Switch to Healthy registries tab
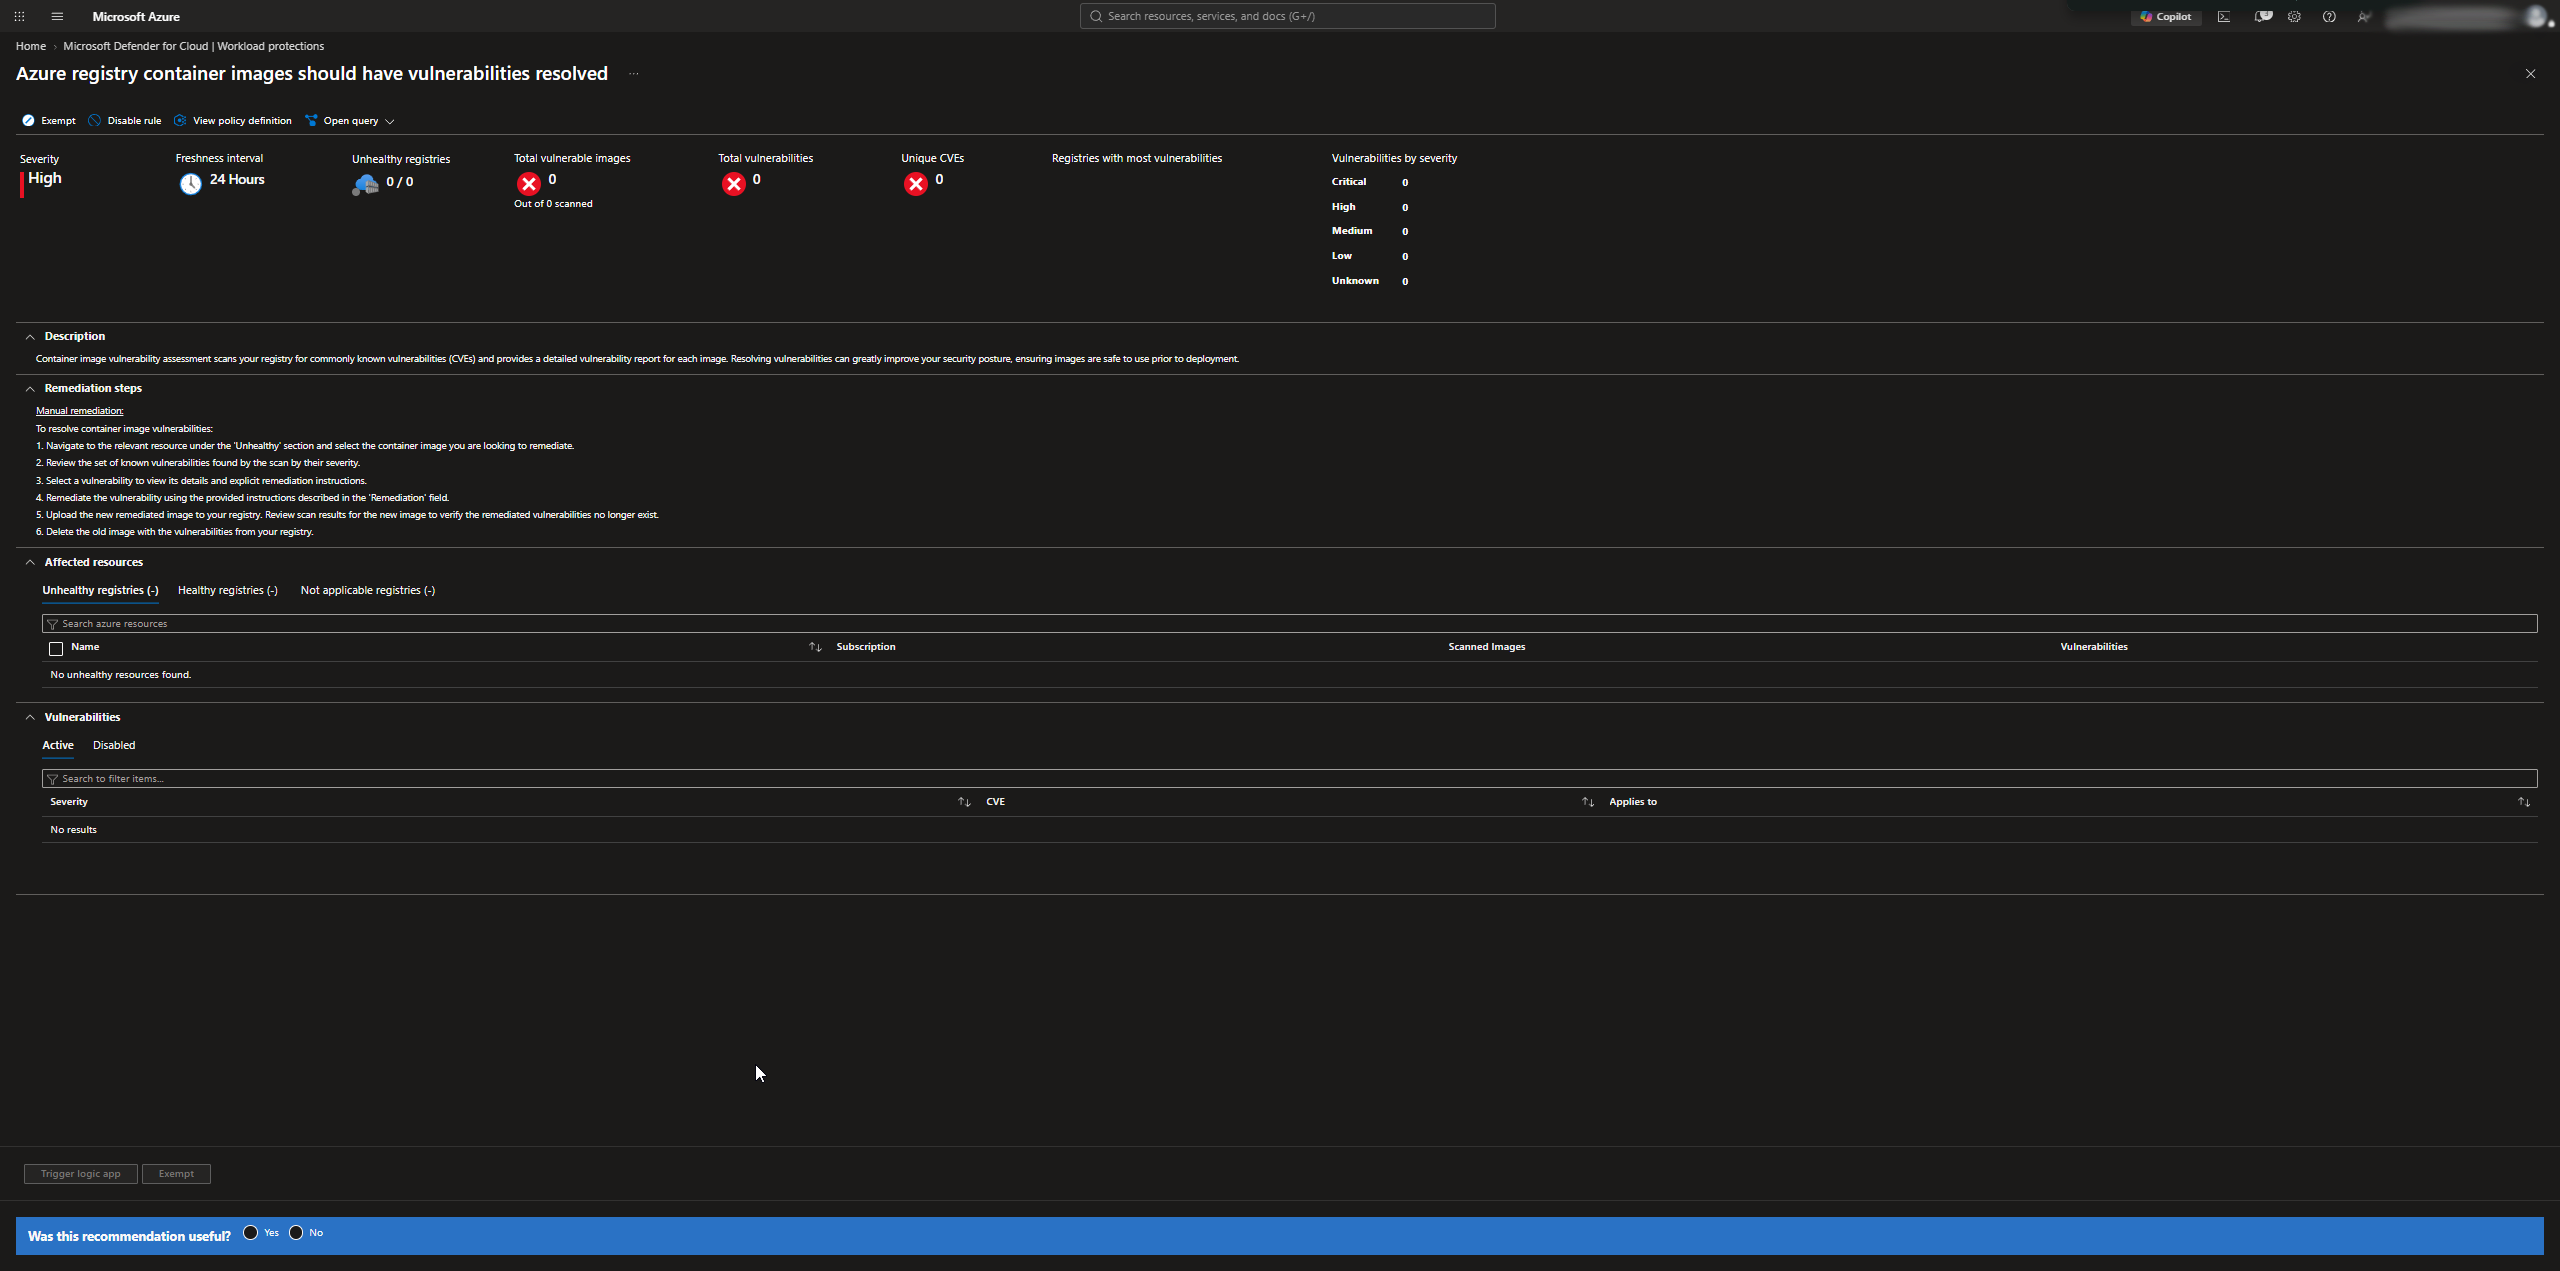The height and width of the screenshot is (1271, 2560). (x=228, y=590)
